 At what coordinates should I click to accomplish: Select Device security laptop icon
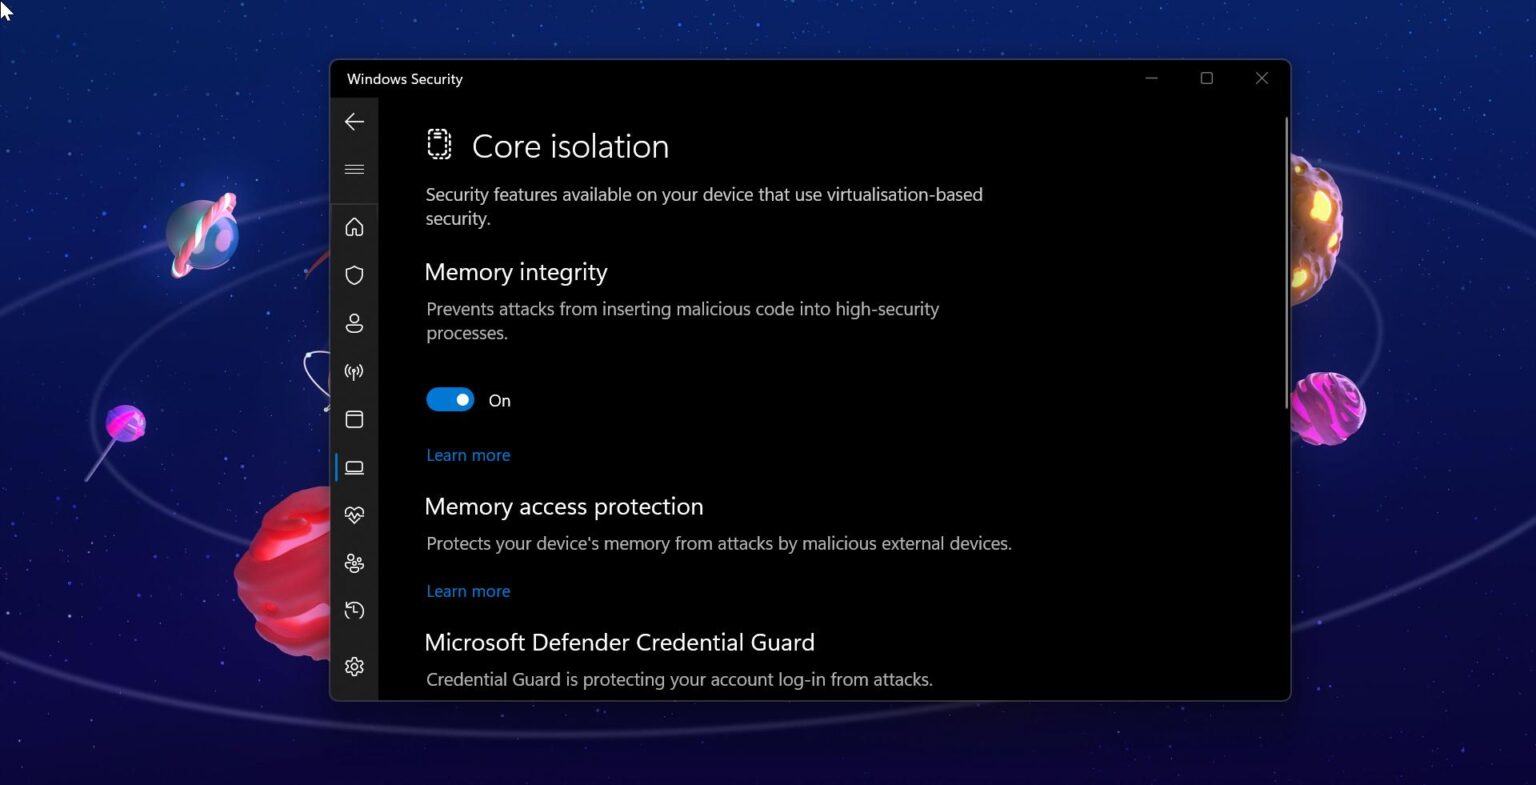(x=354, y=467)
